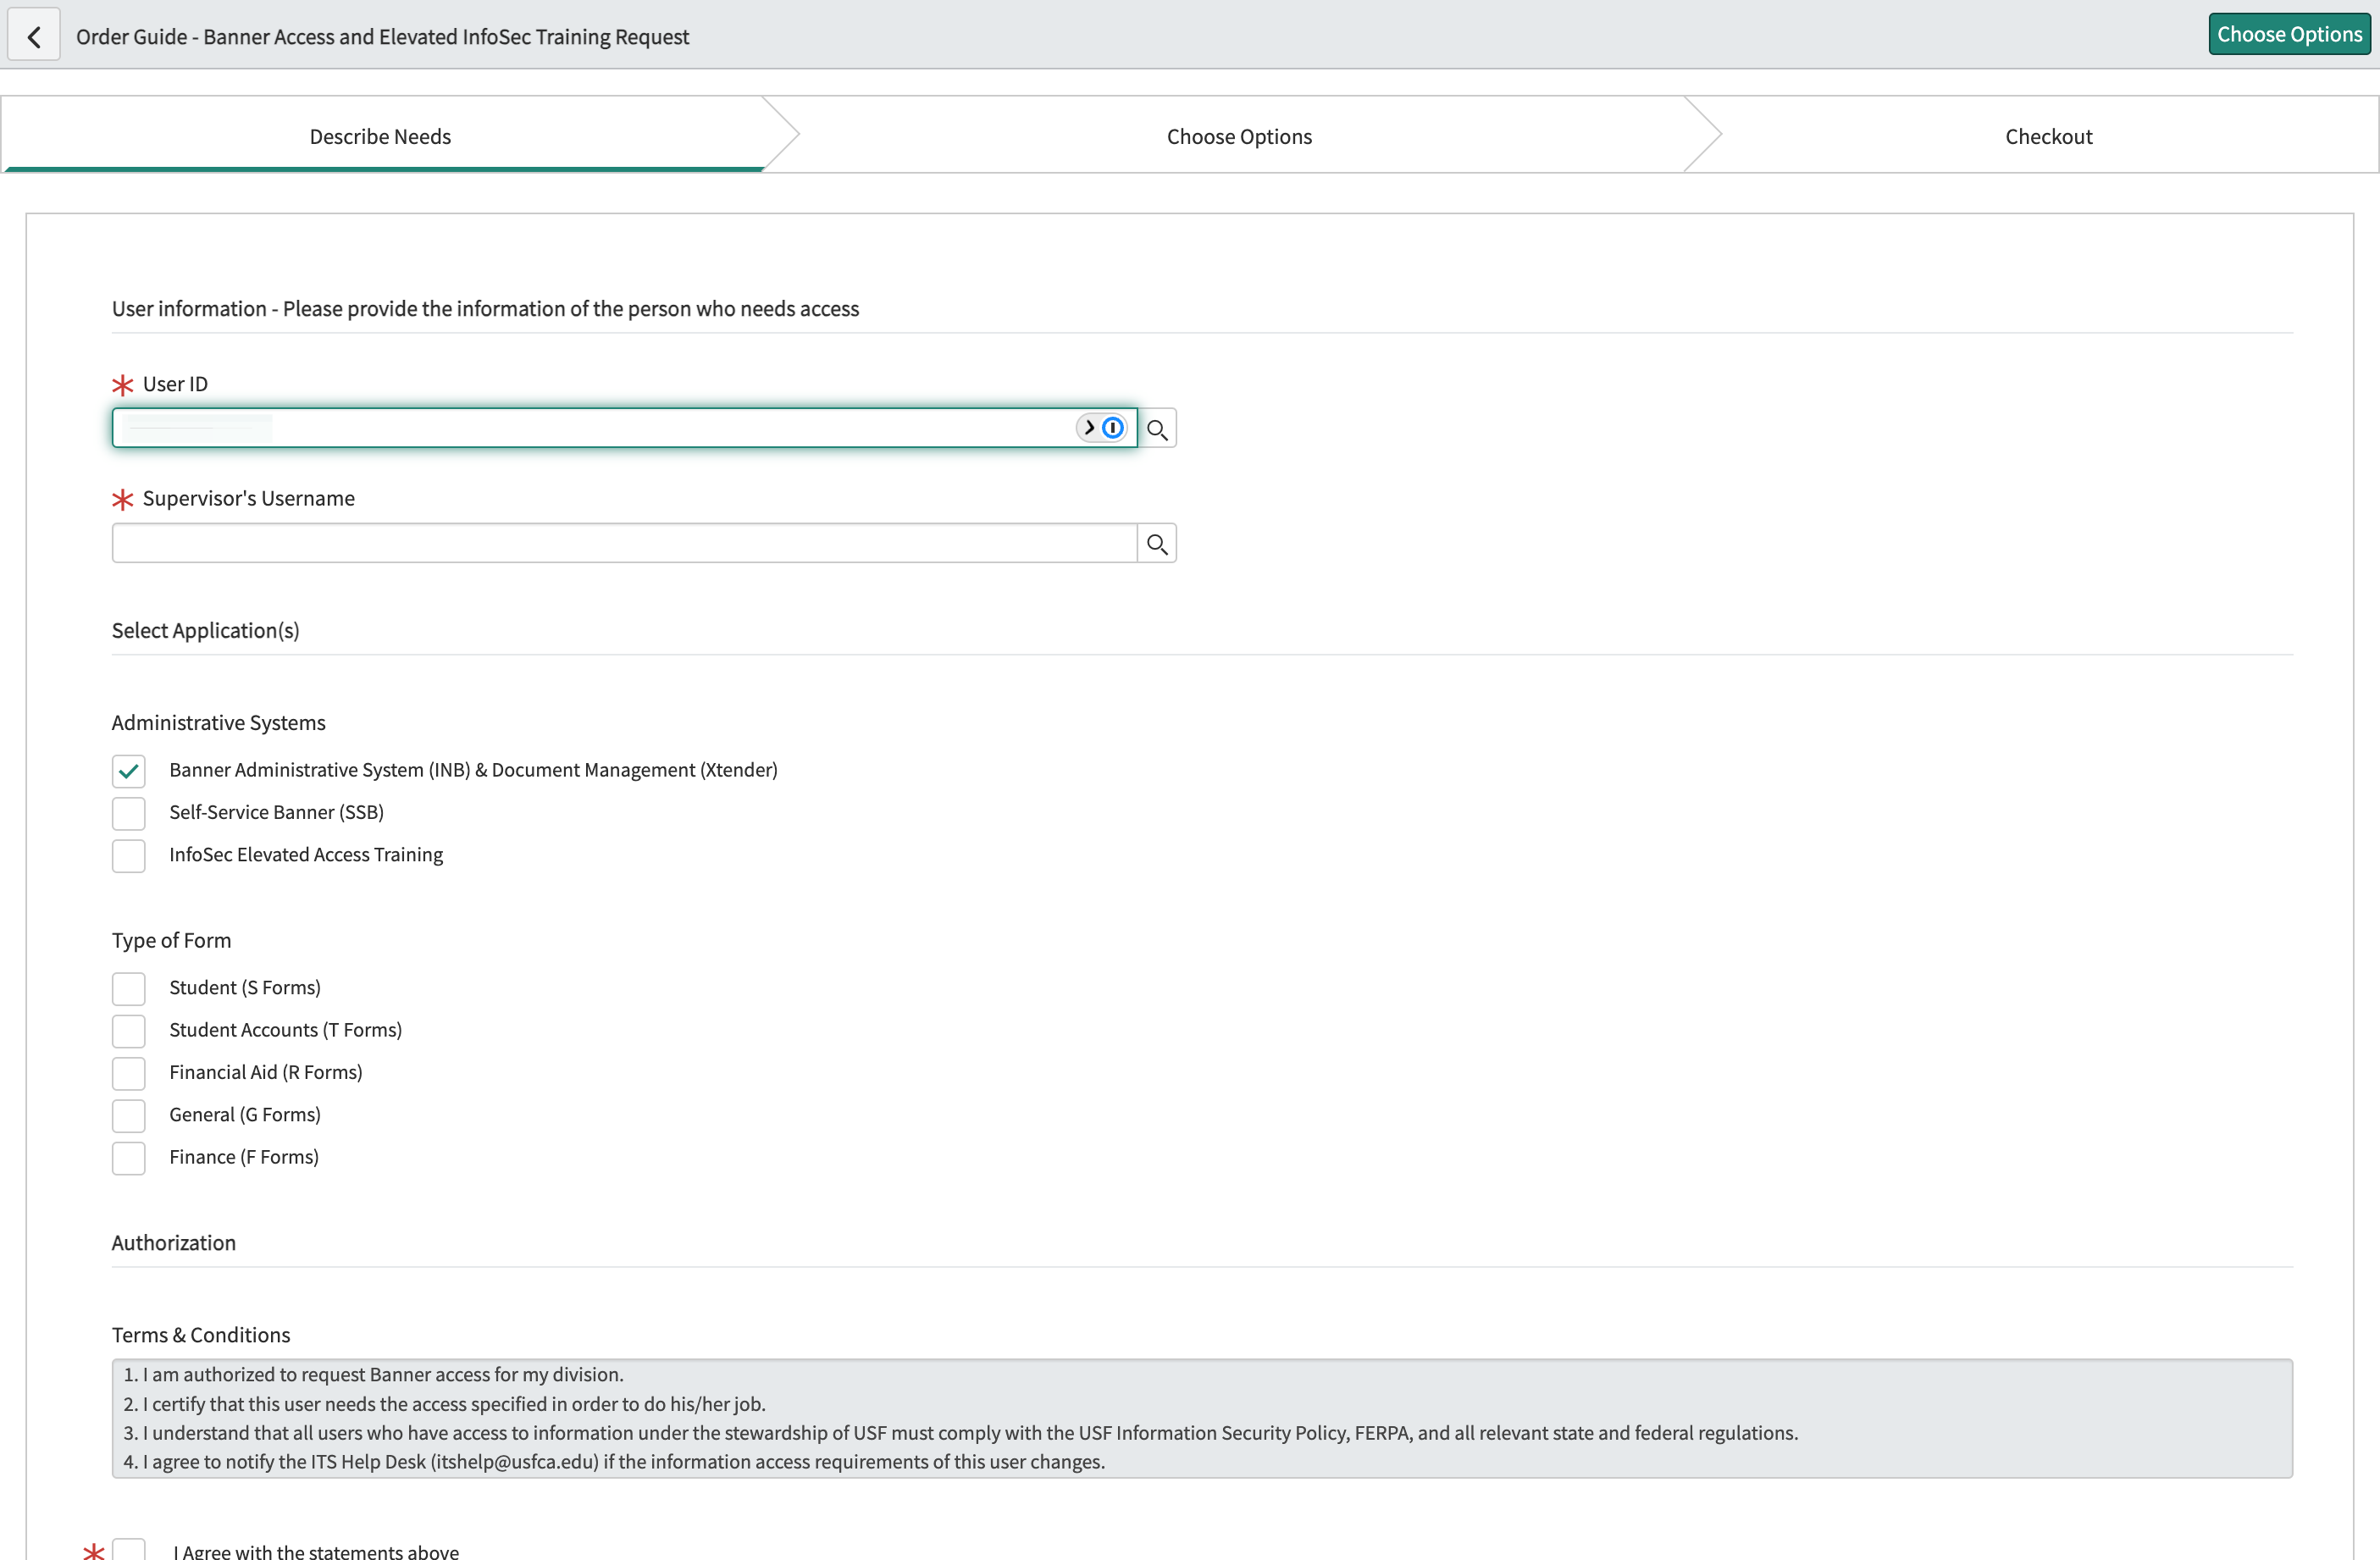The height and width of the screenshot is (1560, 2380).
Task: Open the Checkout step tab
Action: pos(2048,136)
